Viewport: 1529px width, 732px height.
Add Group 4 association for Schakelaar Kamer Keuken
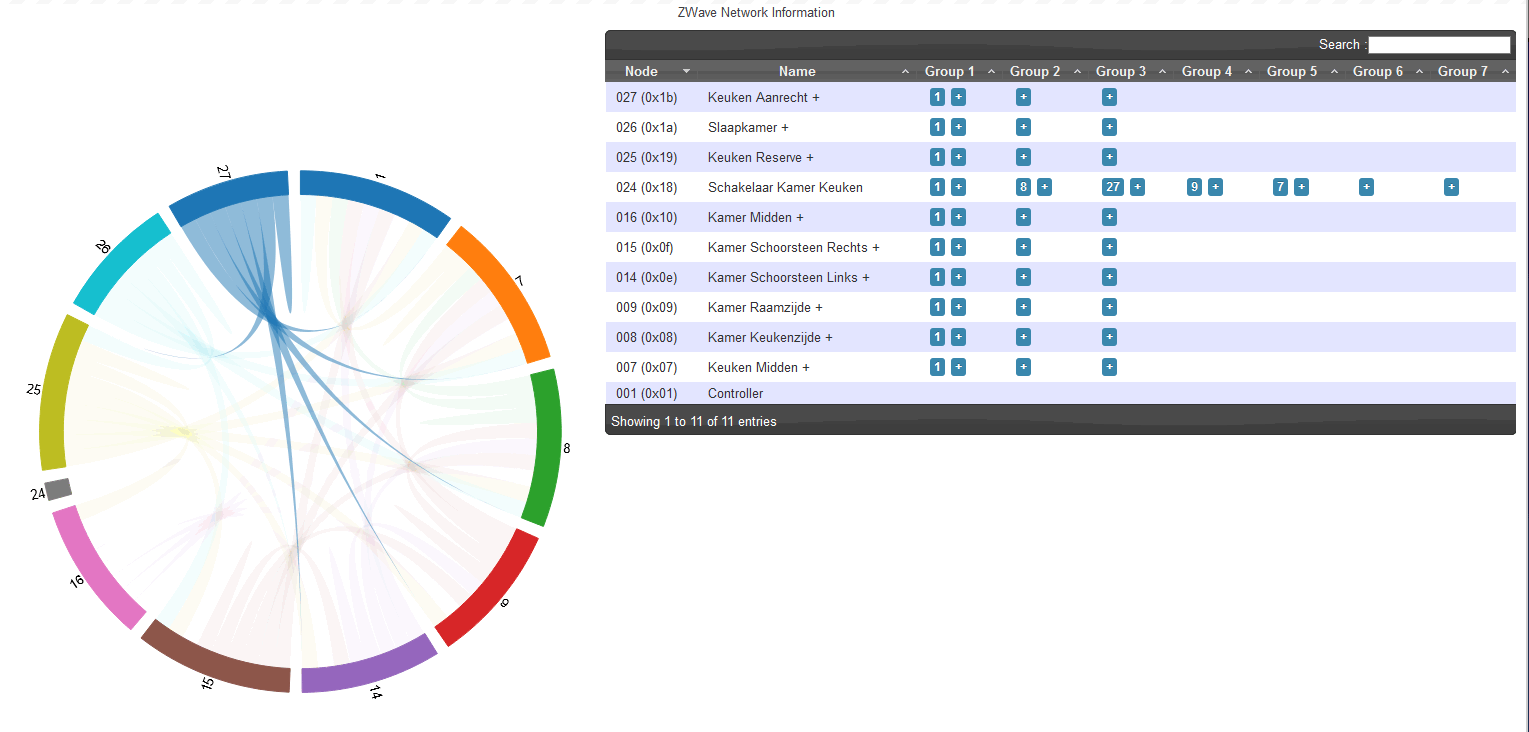pos(1215,187)
